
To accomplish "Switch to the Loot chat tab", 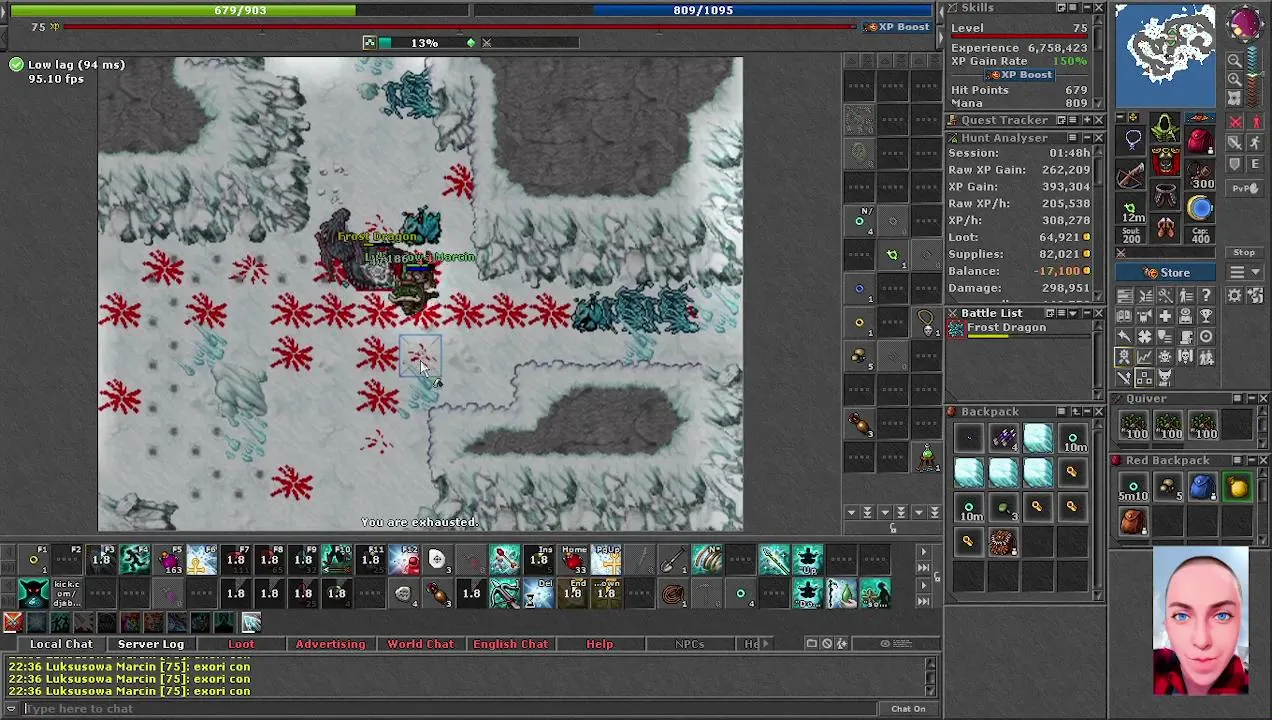I will tap(241, 644).
